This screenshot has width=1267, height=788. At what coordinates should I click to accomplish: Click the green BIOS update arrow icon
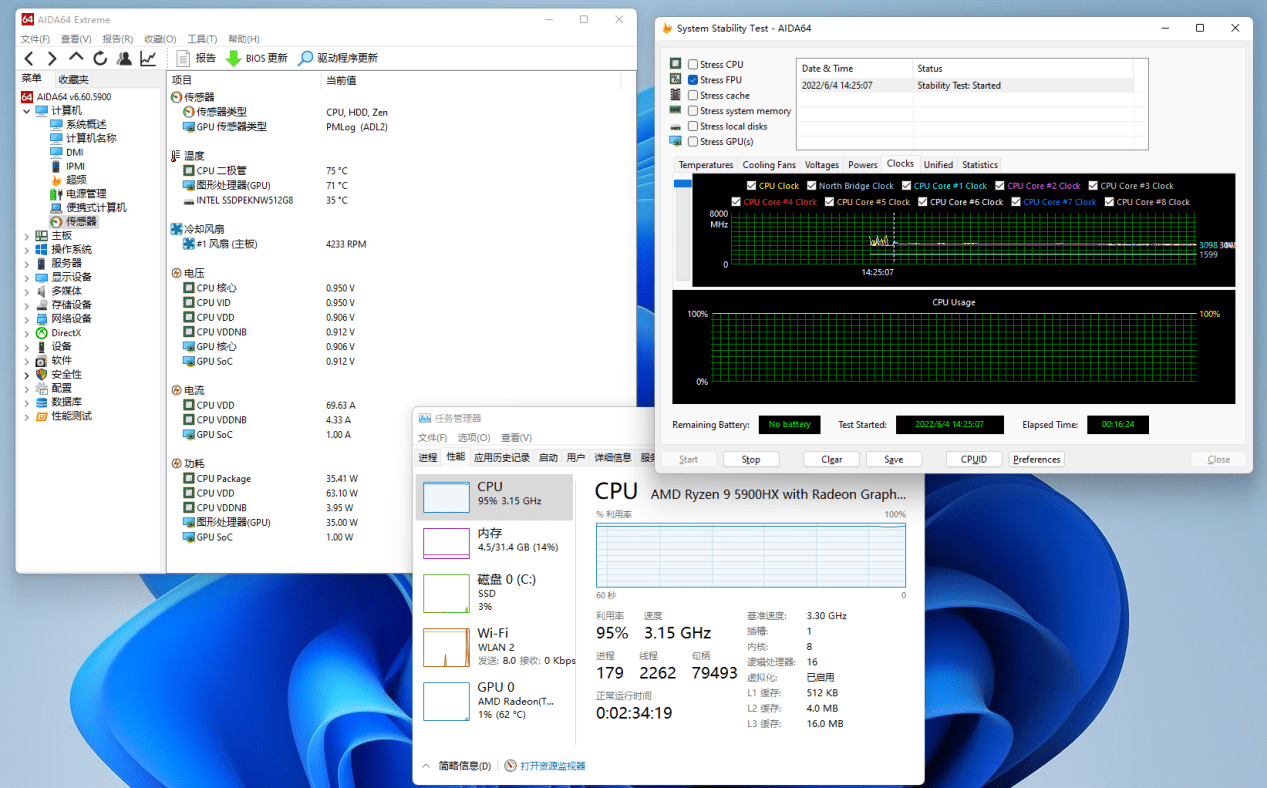click(x=233, y=58)
